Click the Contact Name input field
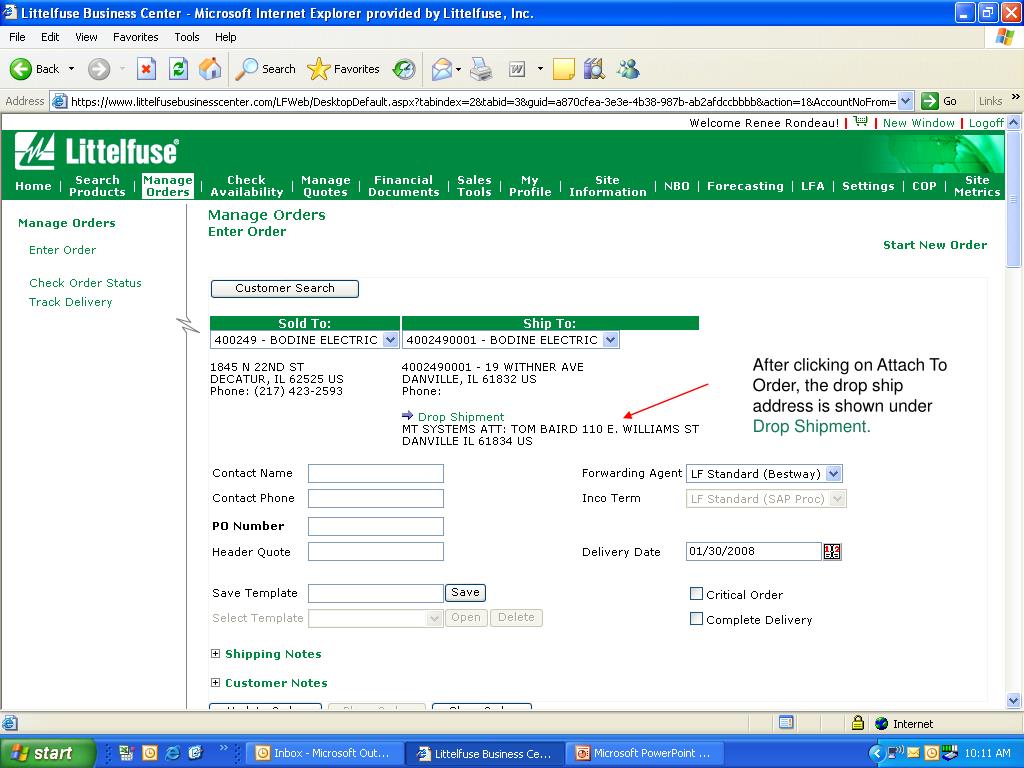1024x768 pixels. tap(376, 473)
